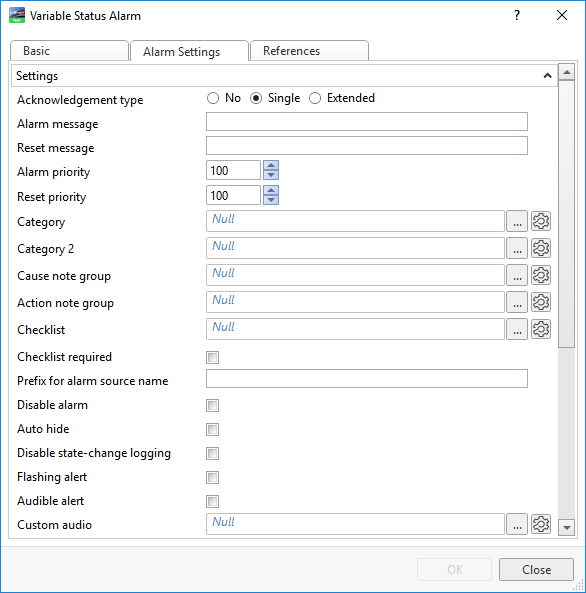
Task: Check Disable state-change logging
Action: [x=213, y=453]
